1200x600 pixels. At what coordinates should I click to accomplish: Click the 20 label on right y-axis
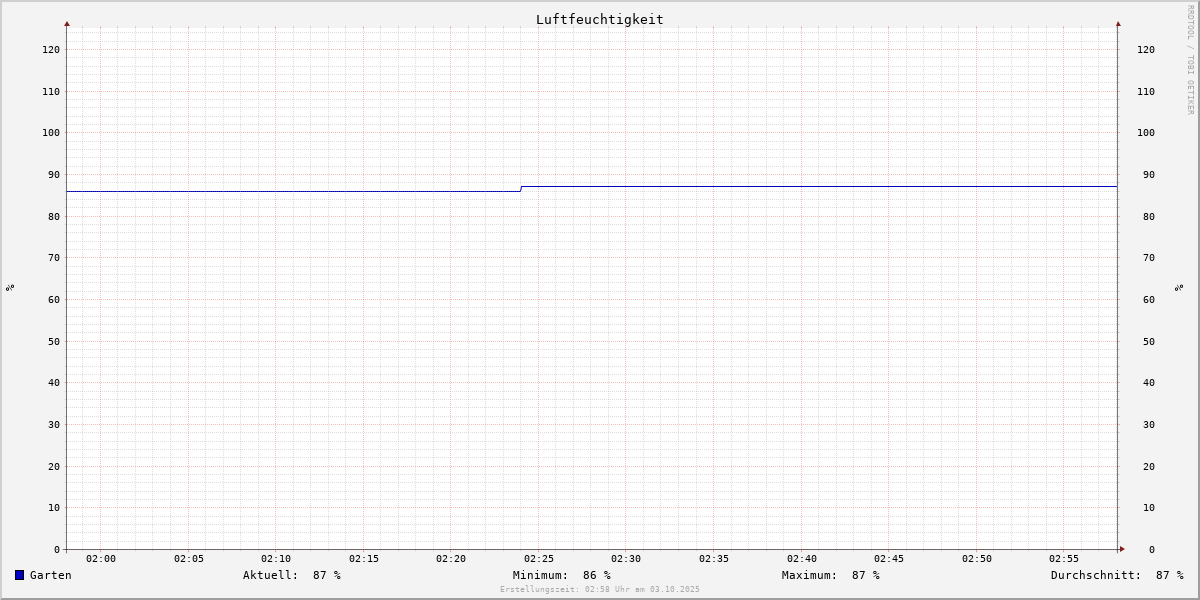pyautogui.click(x=1149, y=467)
